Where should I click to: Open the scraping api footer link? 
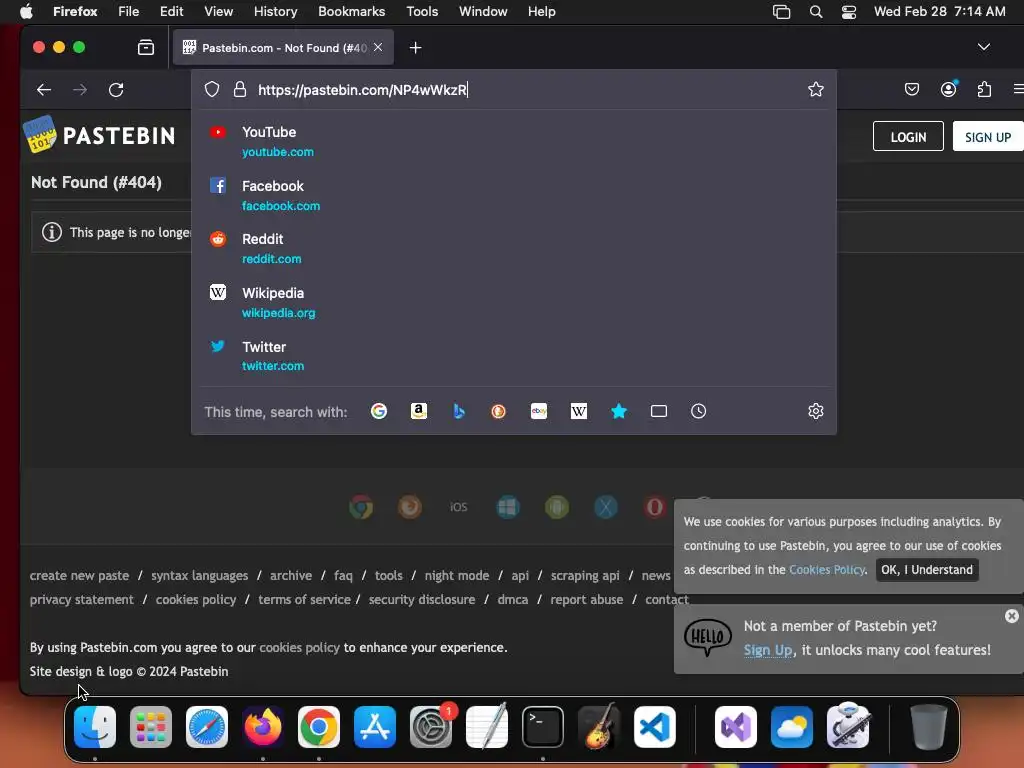(584, 575)
